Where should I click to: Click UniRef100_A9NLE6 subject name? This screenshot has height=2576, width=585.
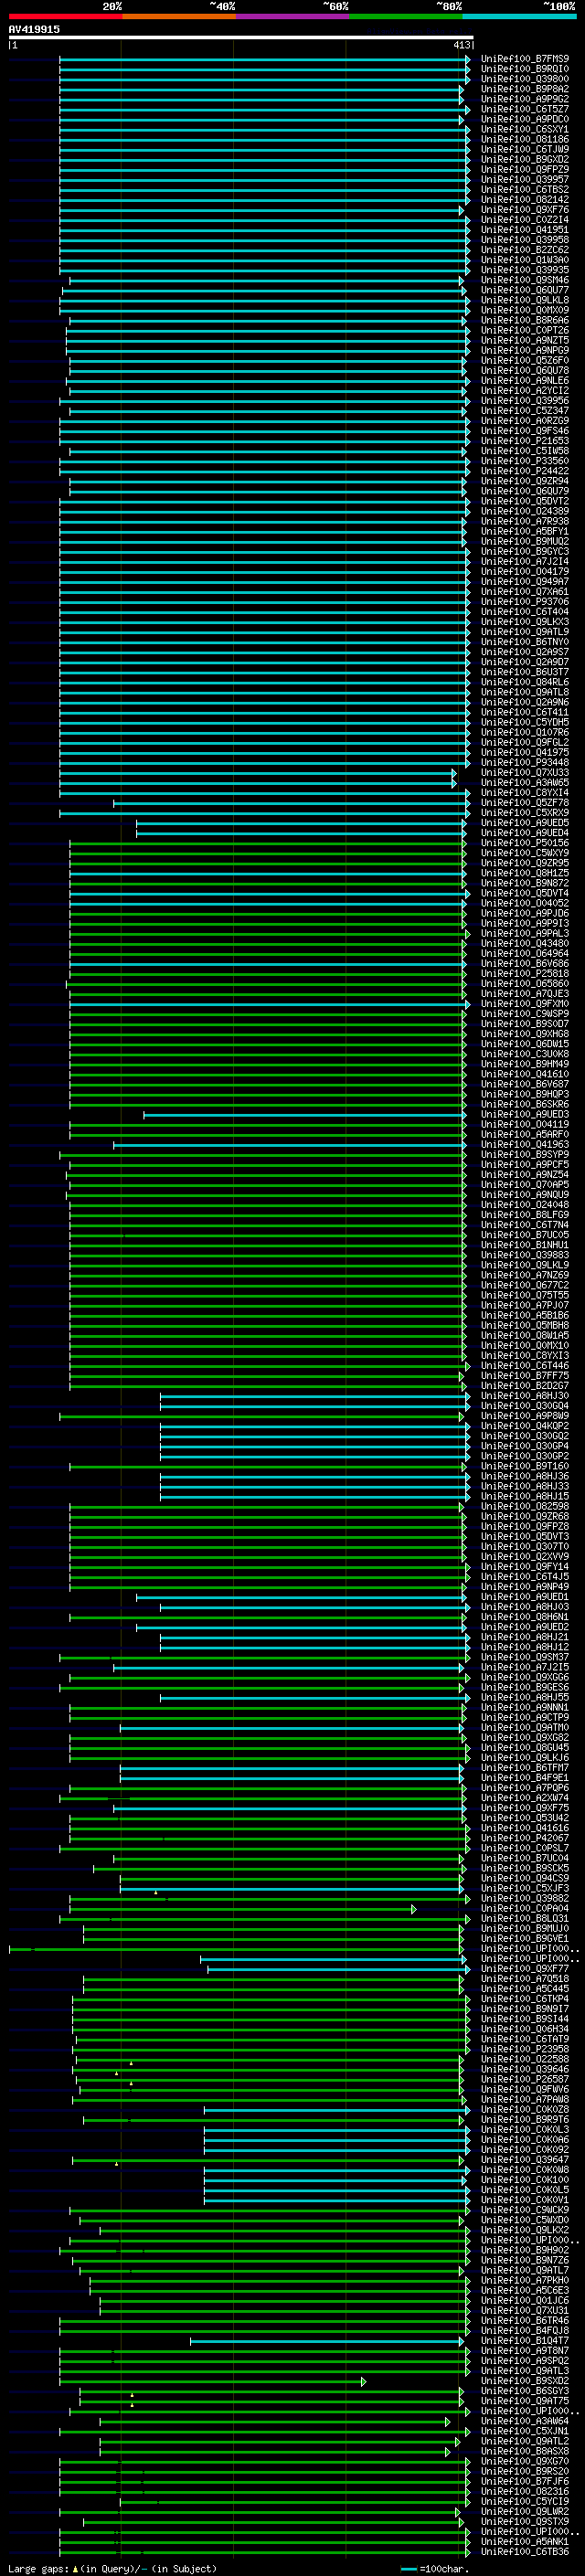pos(525,380)
